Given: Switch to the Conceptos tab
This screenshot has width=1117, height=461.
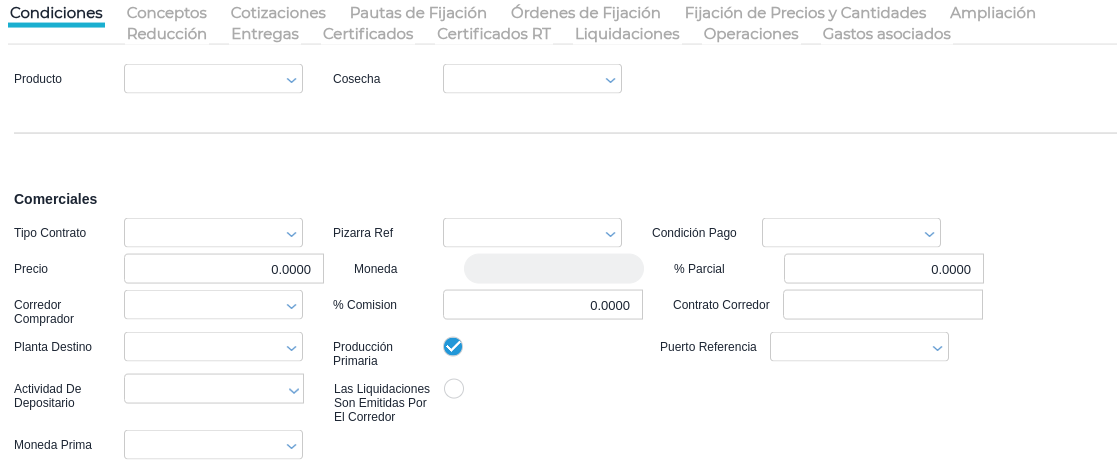Looking at the screenshot, I should coord(167,13).
